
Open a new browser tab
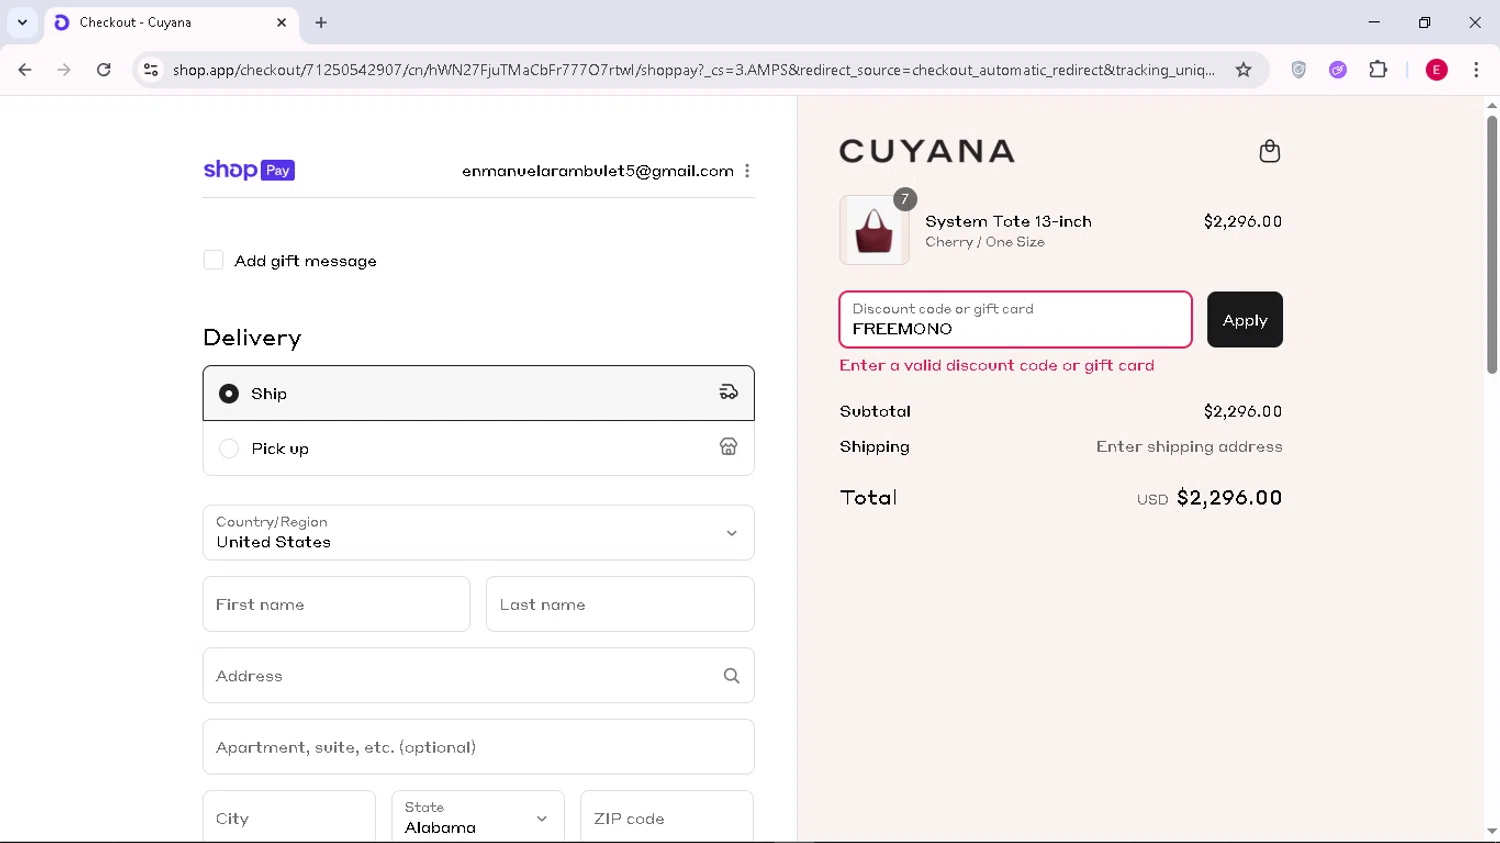click(321, 22)
